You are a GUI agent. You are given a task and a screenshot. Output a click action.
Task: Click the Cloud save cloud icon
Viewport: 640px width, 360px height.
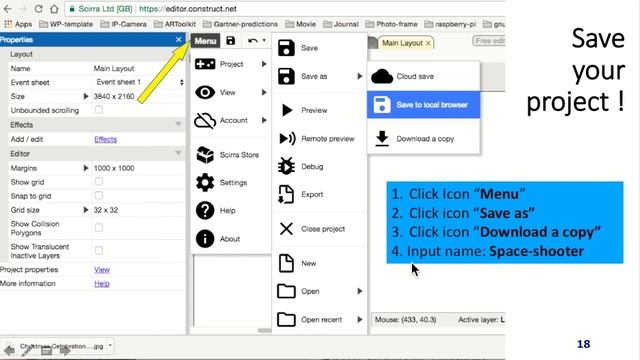[382, 76]
